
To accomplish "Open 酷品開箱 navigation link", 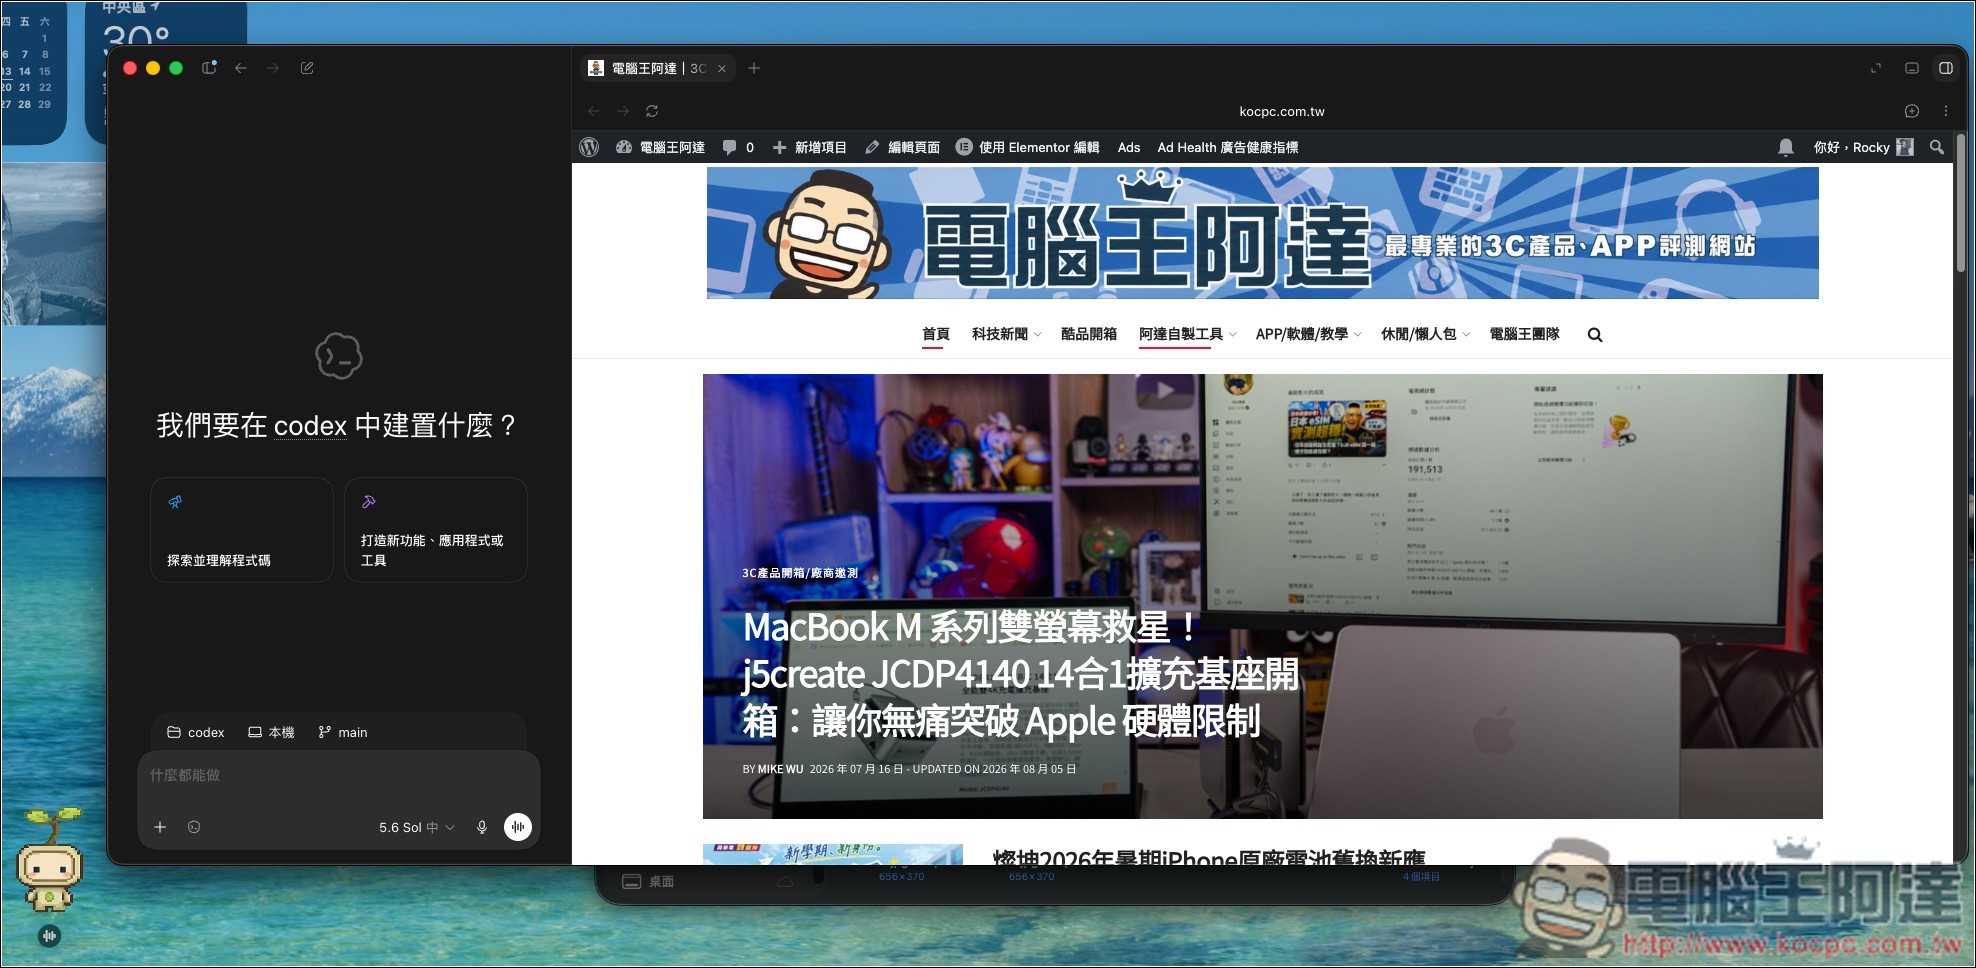I will pyautogui.click(x=1089, y=334).
